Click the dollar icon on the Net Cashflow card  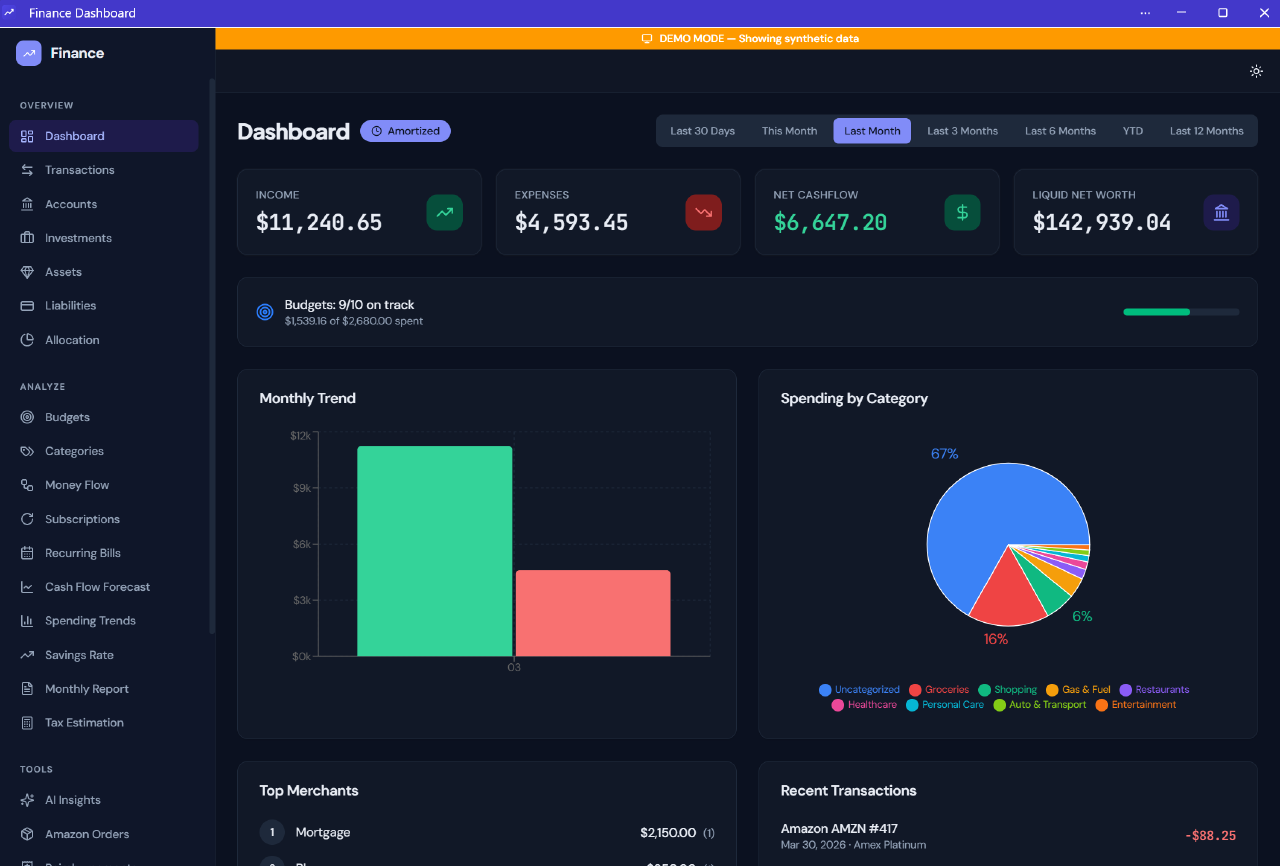pyautogui.click(x=961, y=212)
